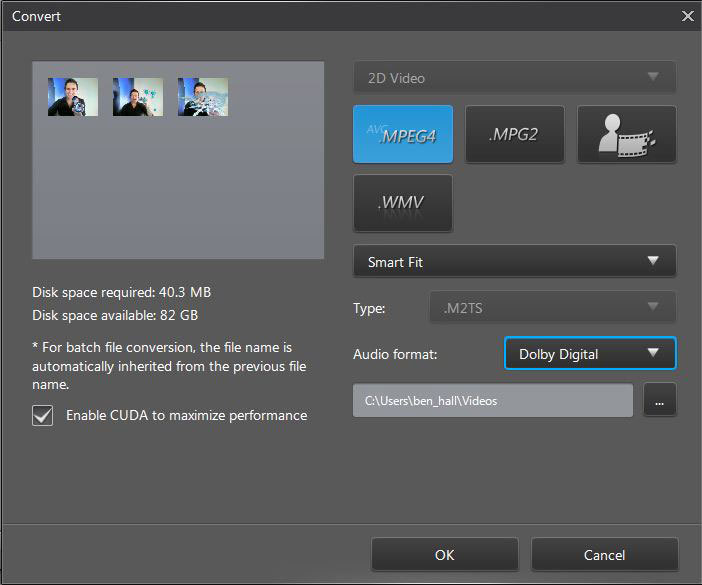Toggle Enable CUDA checkbox
Image resolution: width=702 pixels, height=585 pixels.
coord(43,415)
